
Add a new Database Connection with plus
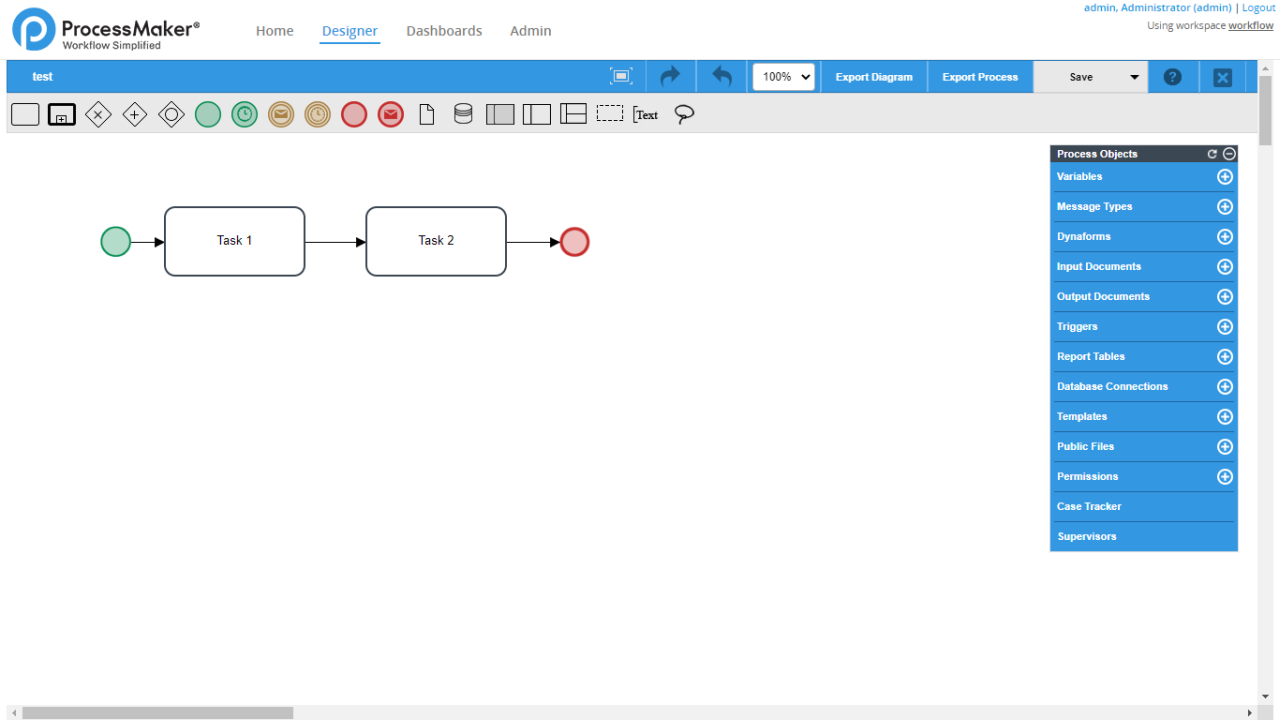pos(1225,387)
